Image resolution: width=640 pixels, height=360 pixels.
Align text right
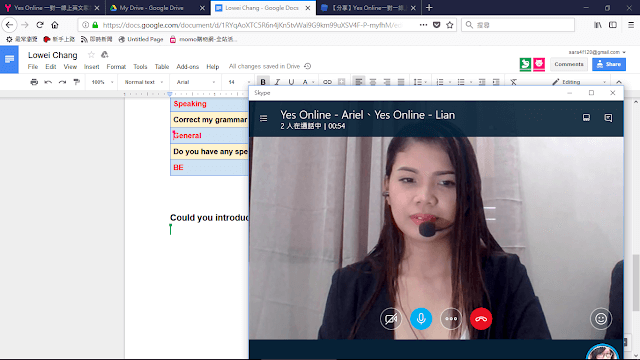click(x=387, y=82)
